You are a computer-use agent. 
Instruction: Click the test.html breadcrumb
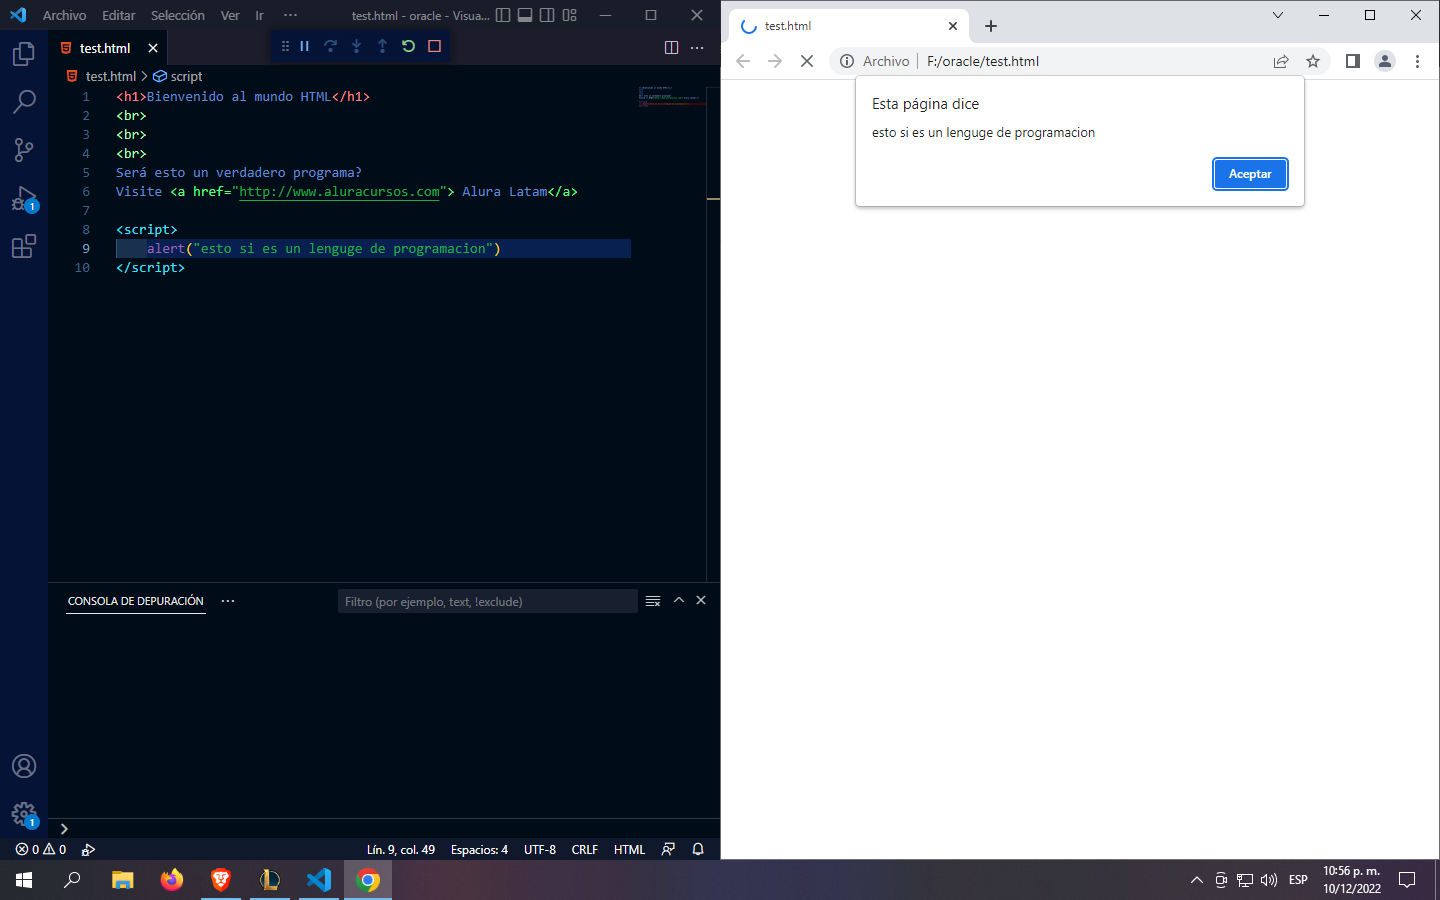pyautogui.click(x=102, y=76)
